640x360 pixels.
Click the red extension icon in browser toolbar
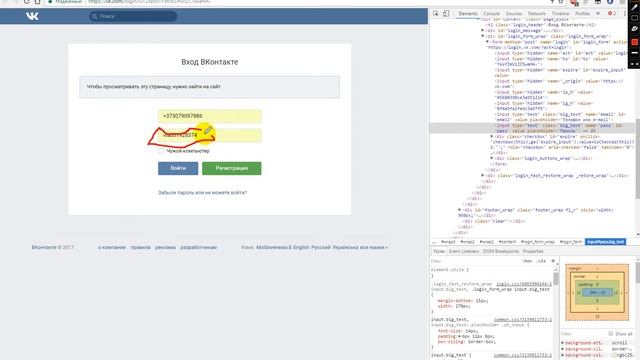[574, 2]
